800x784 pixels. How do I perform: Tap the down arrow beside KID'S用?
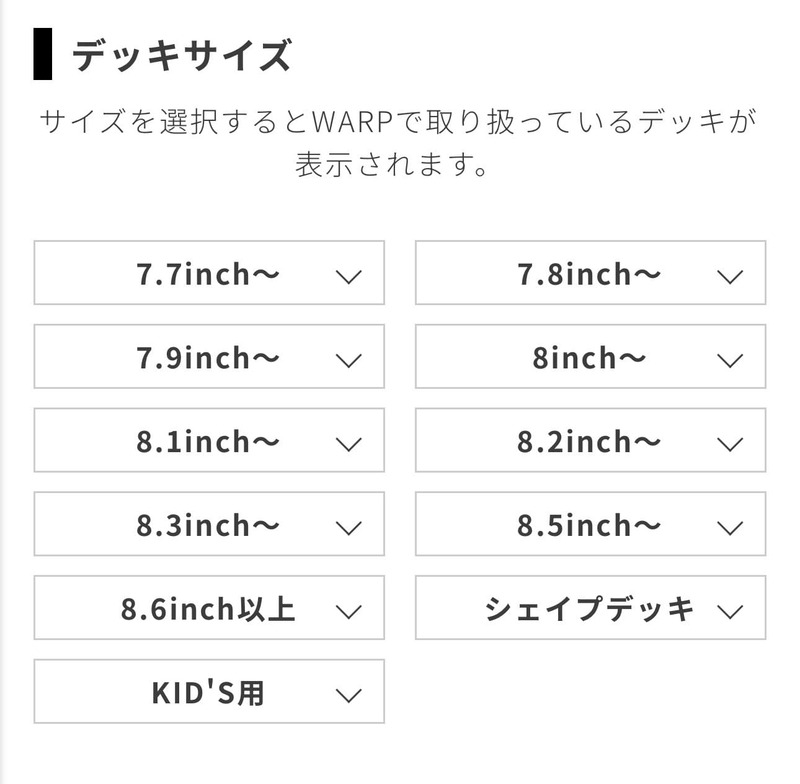[x=348, y=694]
